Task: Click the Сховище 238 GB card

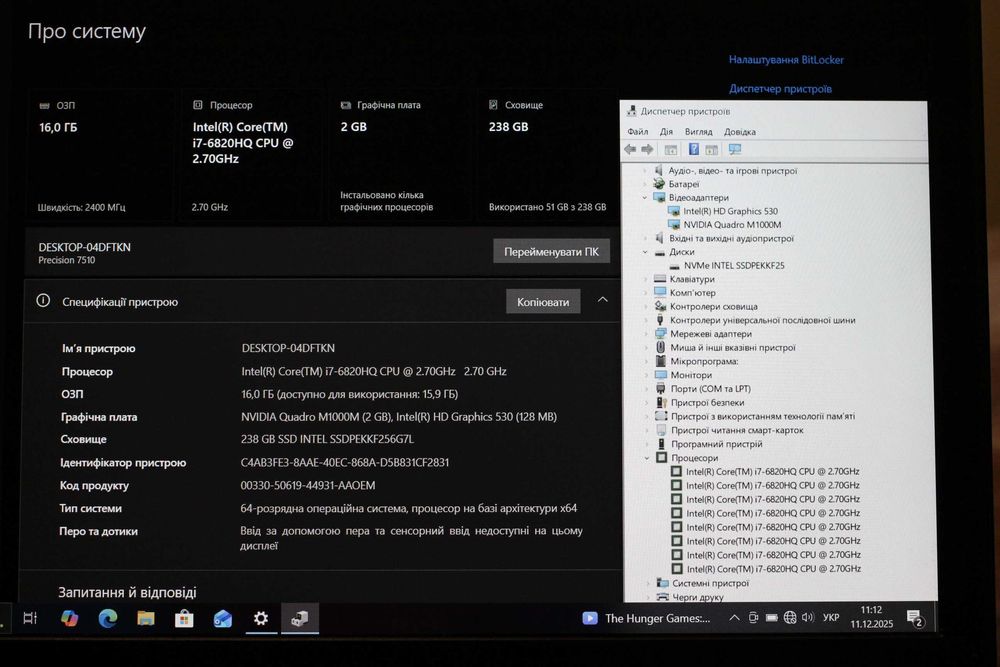Action: (547, 156)
